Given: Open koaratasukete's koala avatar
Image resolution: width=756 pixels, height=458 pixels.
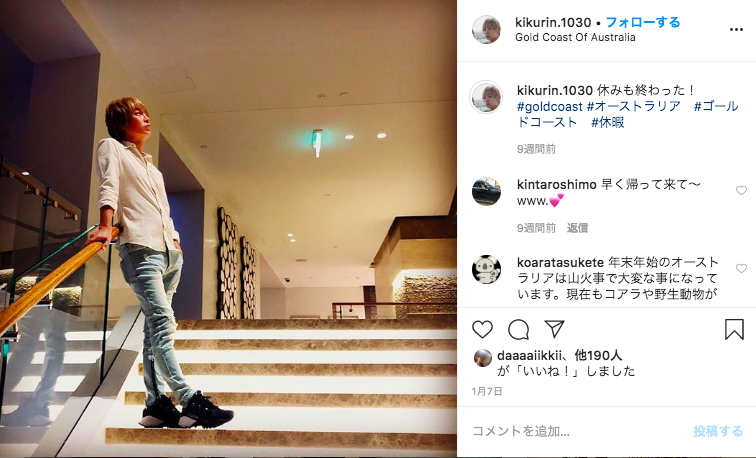Looking at the screenshot, I should [x=486, y=269].
